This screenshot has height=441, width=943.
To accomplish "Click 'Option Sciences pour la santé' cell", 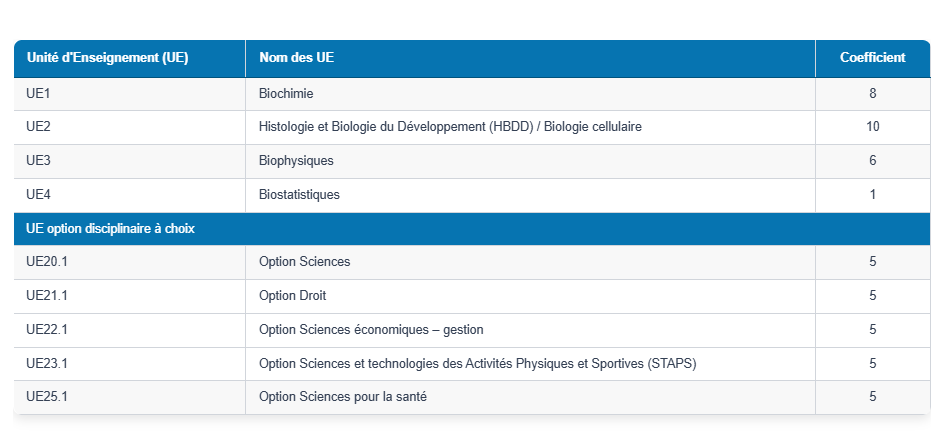I will pos(342,397).
